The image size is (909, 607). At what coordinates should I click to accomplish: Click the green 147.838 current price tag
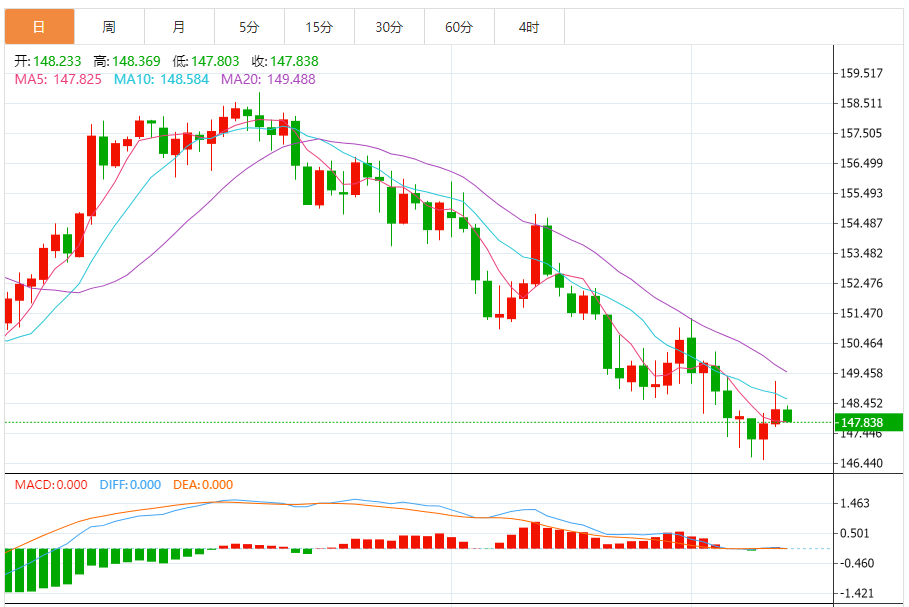[868, 423]
